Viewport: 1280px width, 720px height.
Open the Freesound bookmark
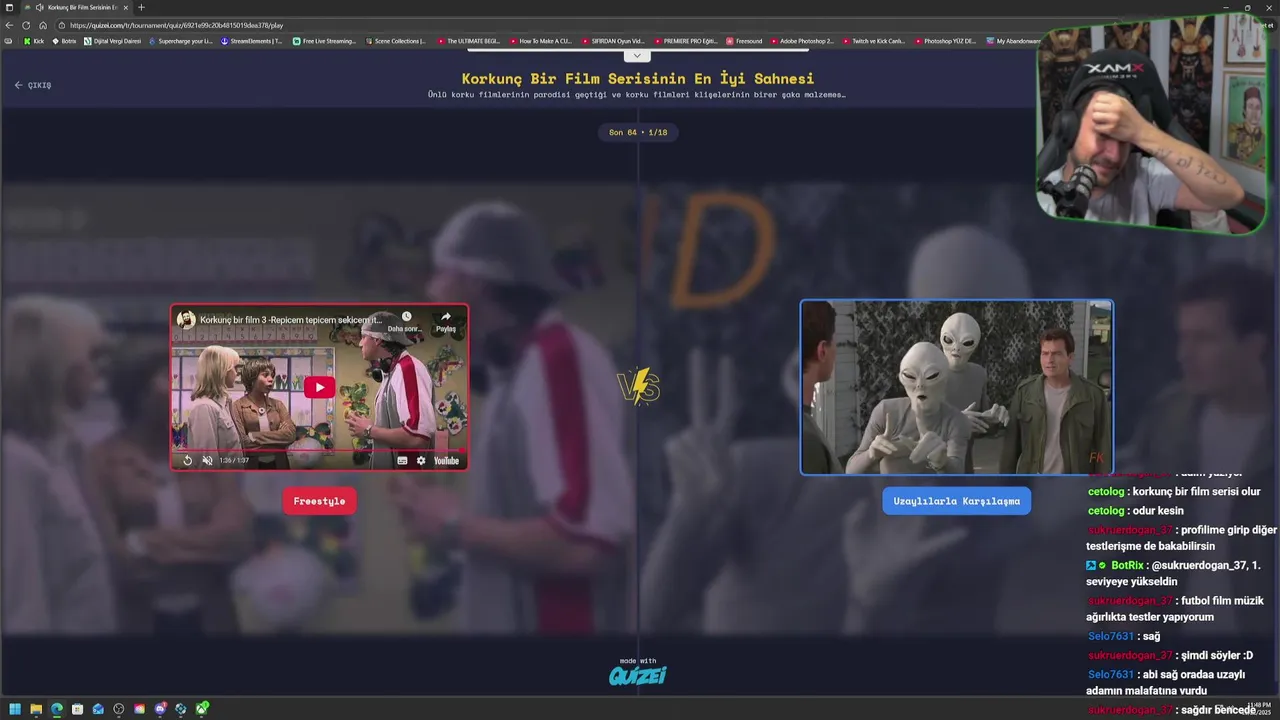click(744, 41)
